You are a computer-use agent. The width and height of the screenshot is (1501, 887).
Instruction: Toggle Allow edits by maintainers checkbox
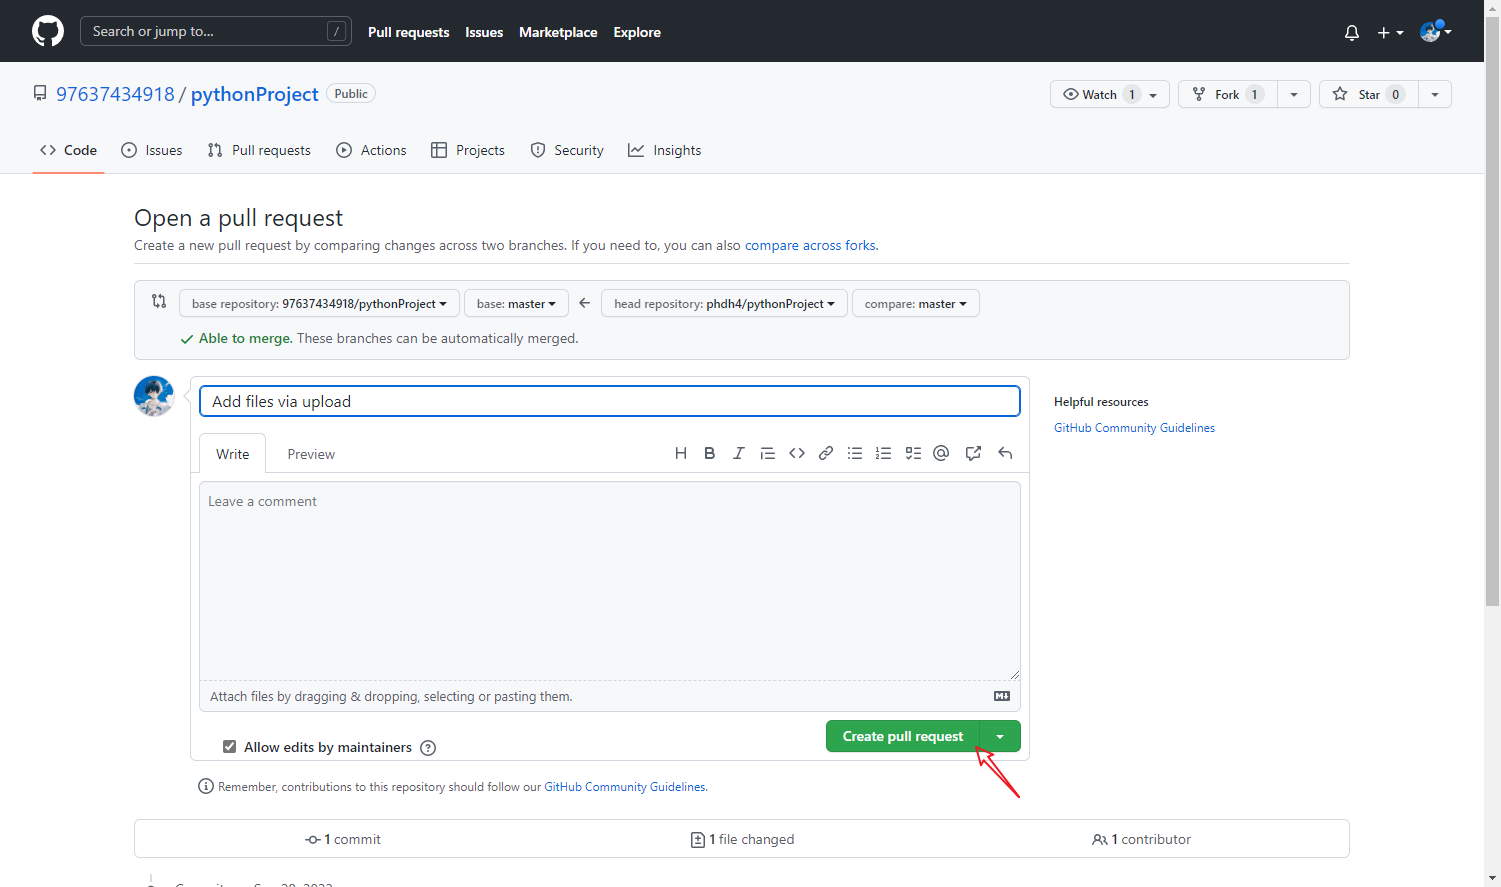[229, 747]
